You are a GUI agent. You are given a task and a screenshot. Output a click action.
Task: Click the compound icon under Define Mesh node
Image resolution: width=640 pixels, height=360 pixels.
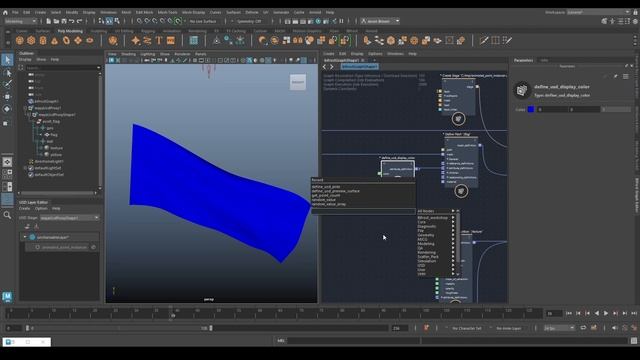461,191
